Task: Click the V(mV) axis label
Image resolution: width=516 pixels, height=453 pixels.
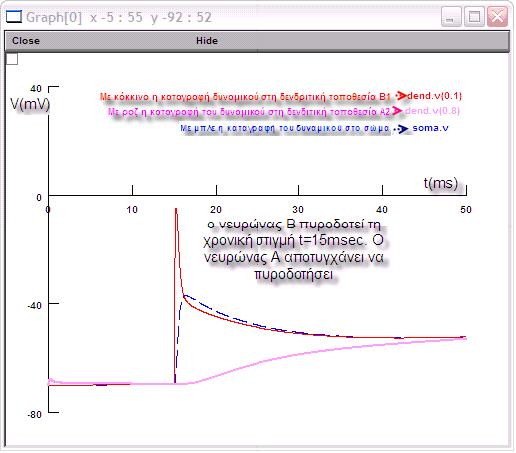Action: (30, 104)
